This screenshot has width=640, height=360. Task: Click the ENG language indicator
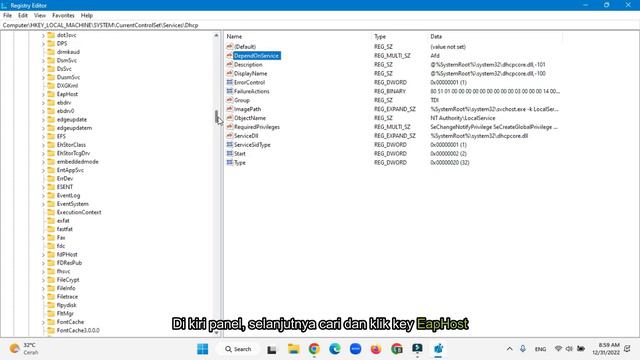[x=540, y=349]
